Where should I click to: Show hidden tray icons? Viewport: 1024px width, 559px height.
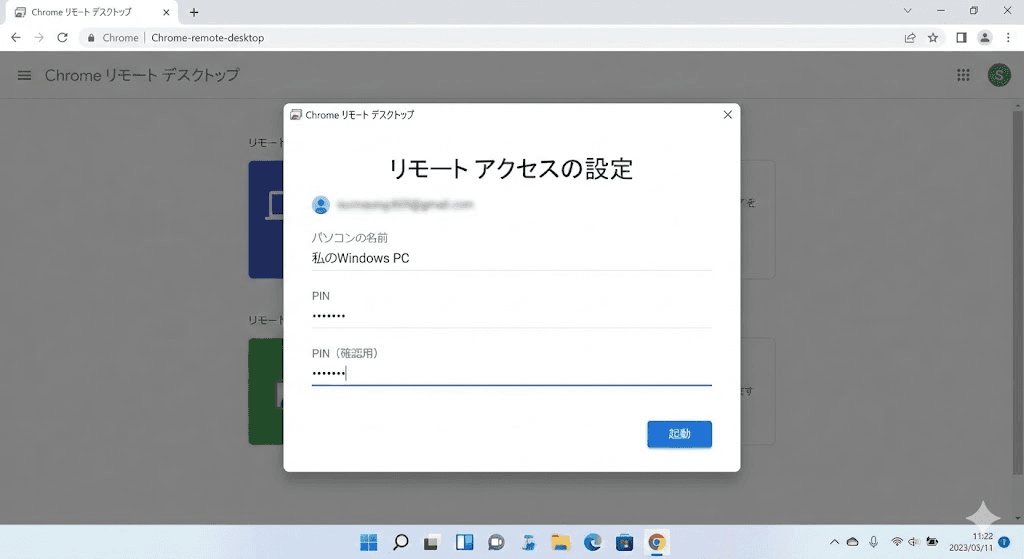834,542
